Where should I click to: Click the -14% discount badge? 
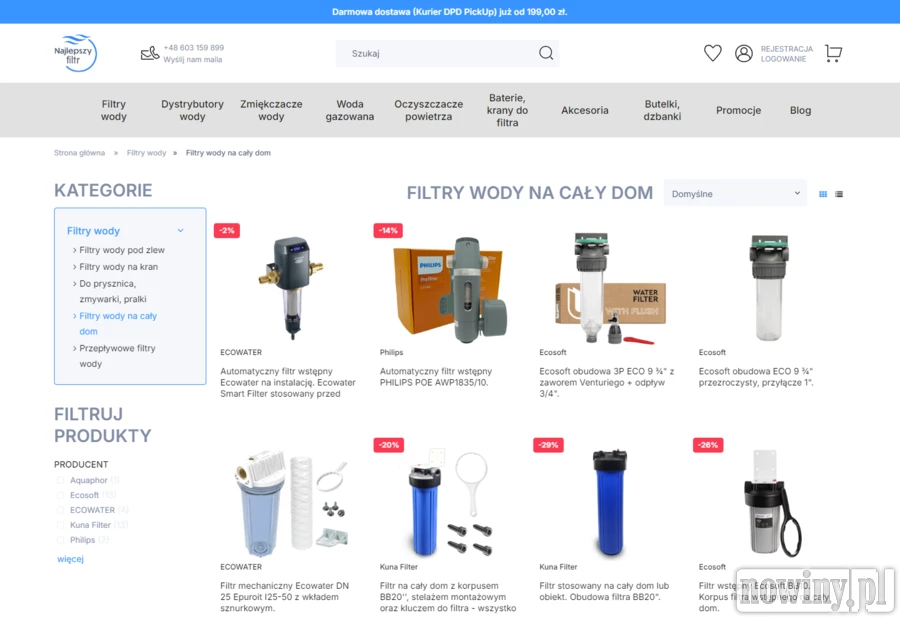pos(388,231)
